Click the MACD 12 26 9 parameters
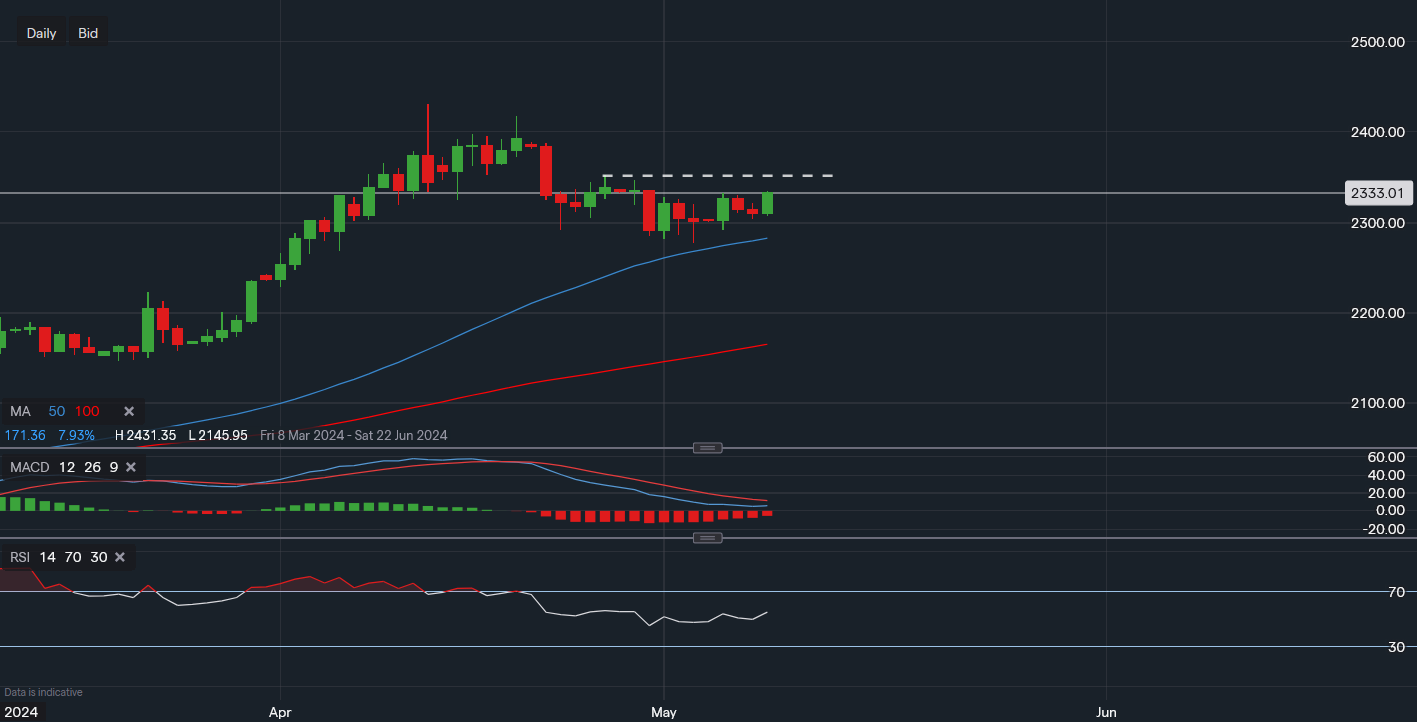The width and height of the screenshot is (1417, 722). (x=88, y=467)
